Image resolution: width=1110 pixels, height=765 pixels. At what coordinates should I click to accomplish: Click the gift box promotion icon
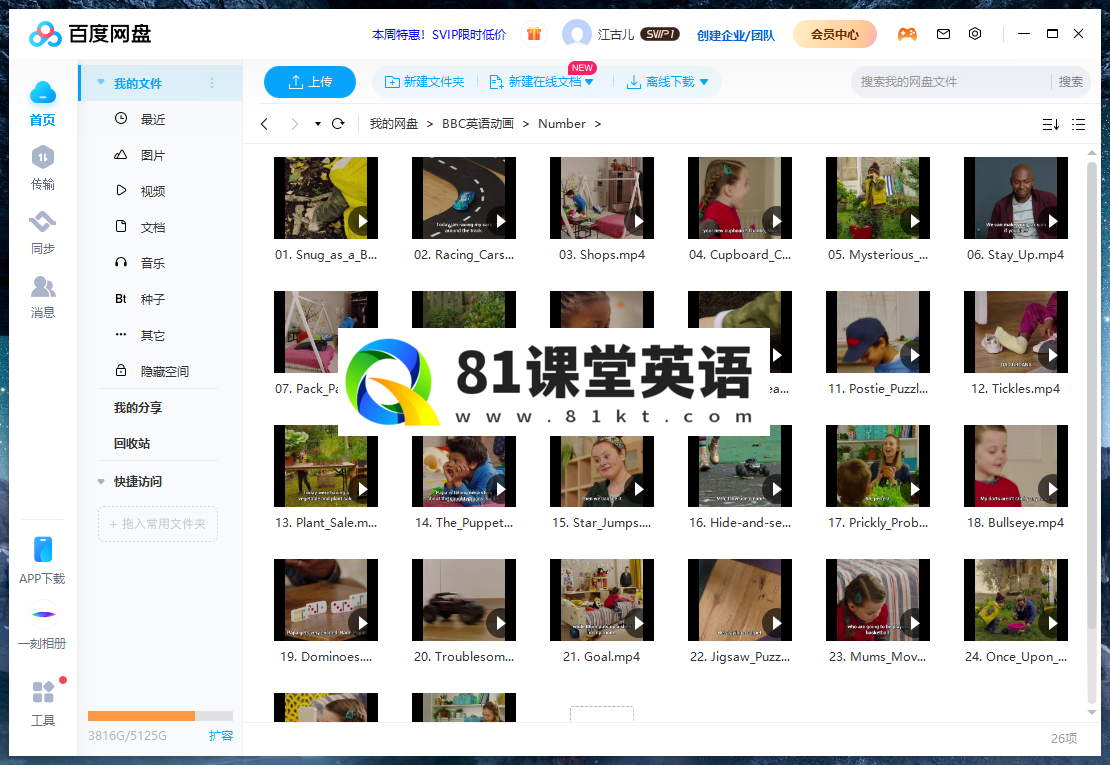(x=534, y=34)
